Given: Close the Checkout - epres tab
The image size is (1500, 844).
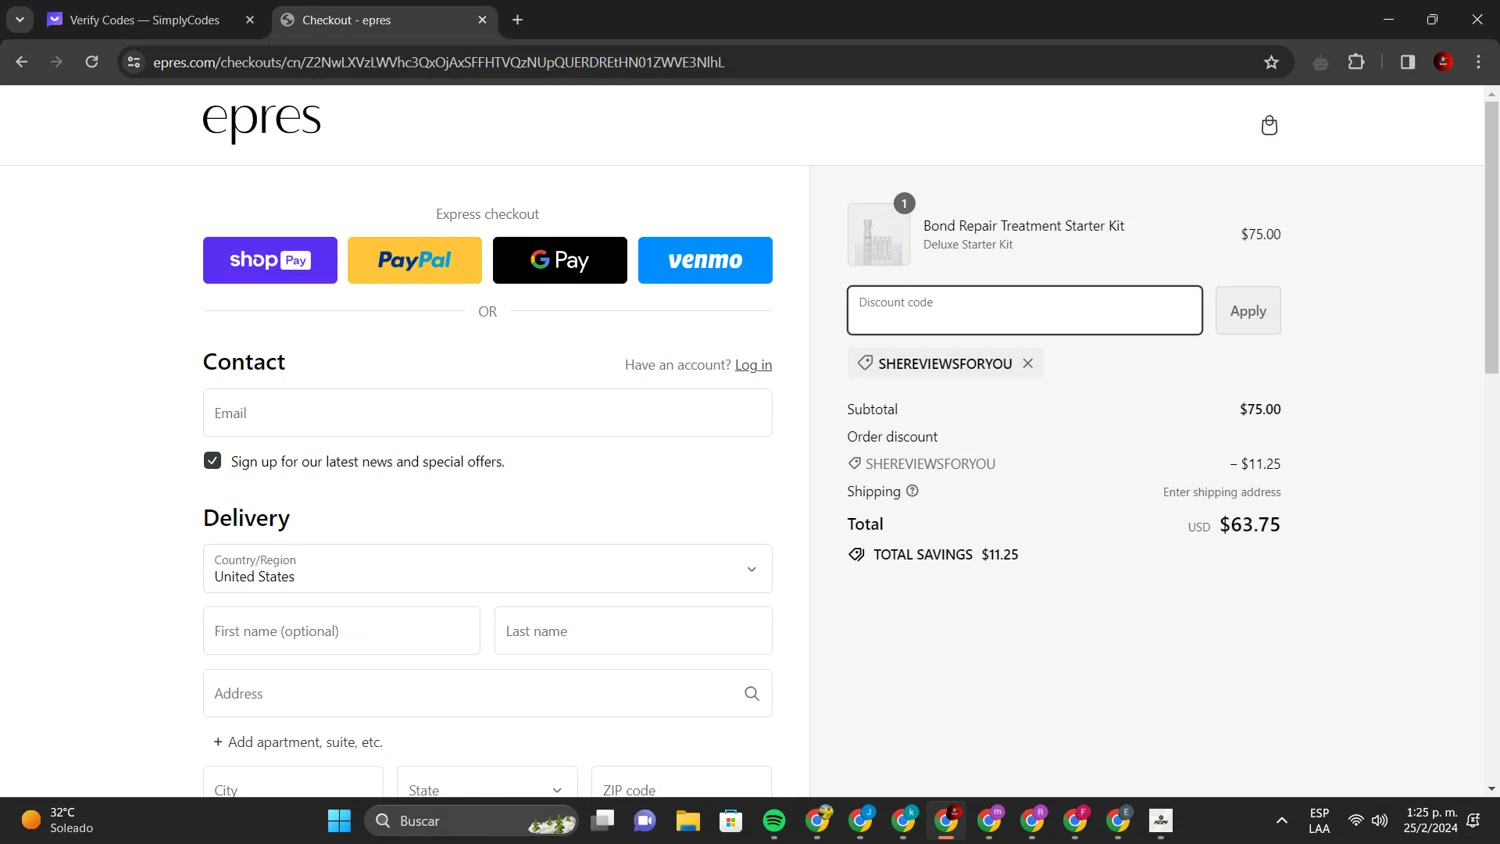Looking at the screenshot, I should 482,20.
